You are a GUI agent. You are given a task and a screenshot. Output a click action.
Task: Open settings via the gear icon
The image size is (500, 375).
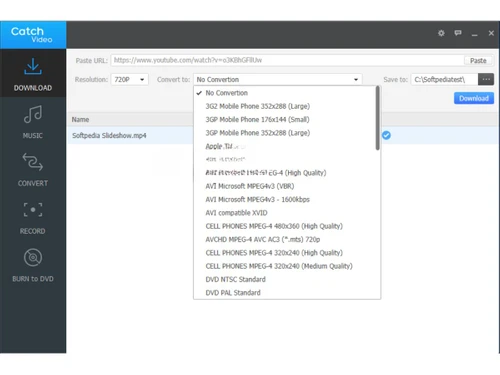(x=441, y=33)
